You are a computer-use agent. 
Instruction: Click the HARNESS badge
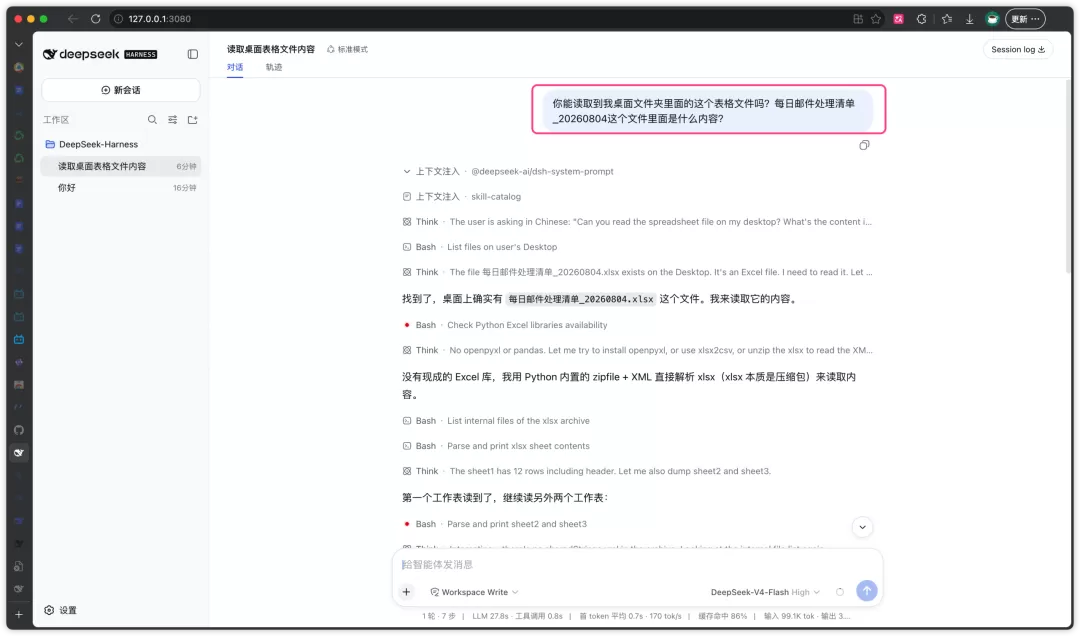(141, 54)
